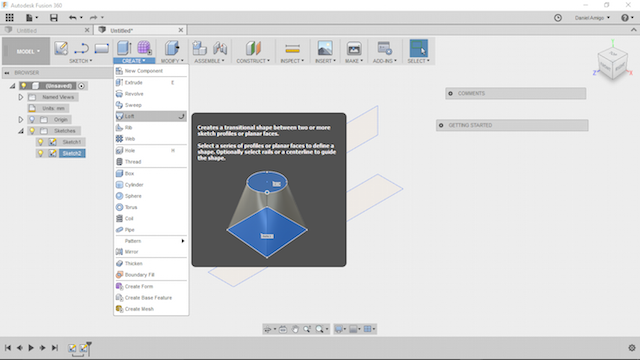This screenshot has width=640, height=360.
Task: Toggle visibility bulb of the (Unsaved) component
Action: [x=24, y=86]
